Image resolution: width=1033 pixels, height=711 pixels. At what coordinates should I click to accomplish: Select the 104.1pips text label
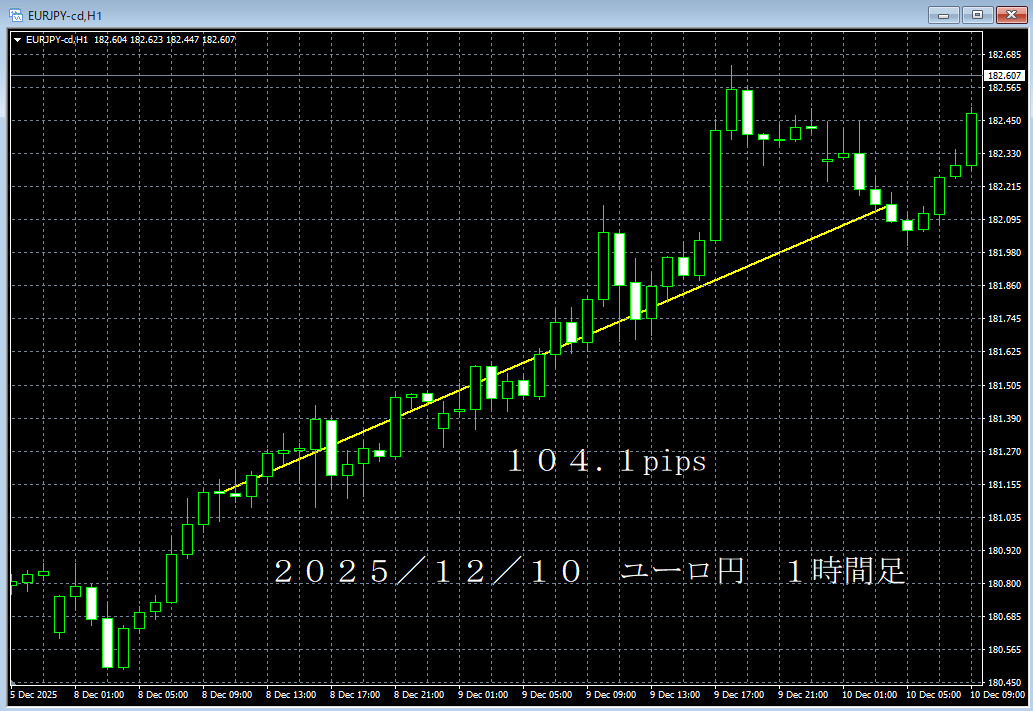click(606, 462)
